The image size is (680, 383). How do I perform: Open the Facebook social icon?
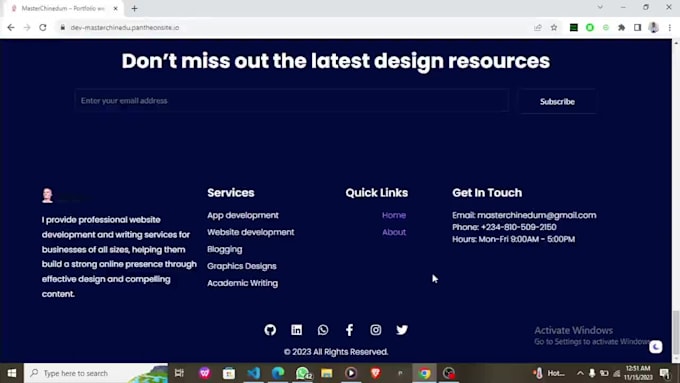tap(350, 330)
